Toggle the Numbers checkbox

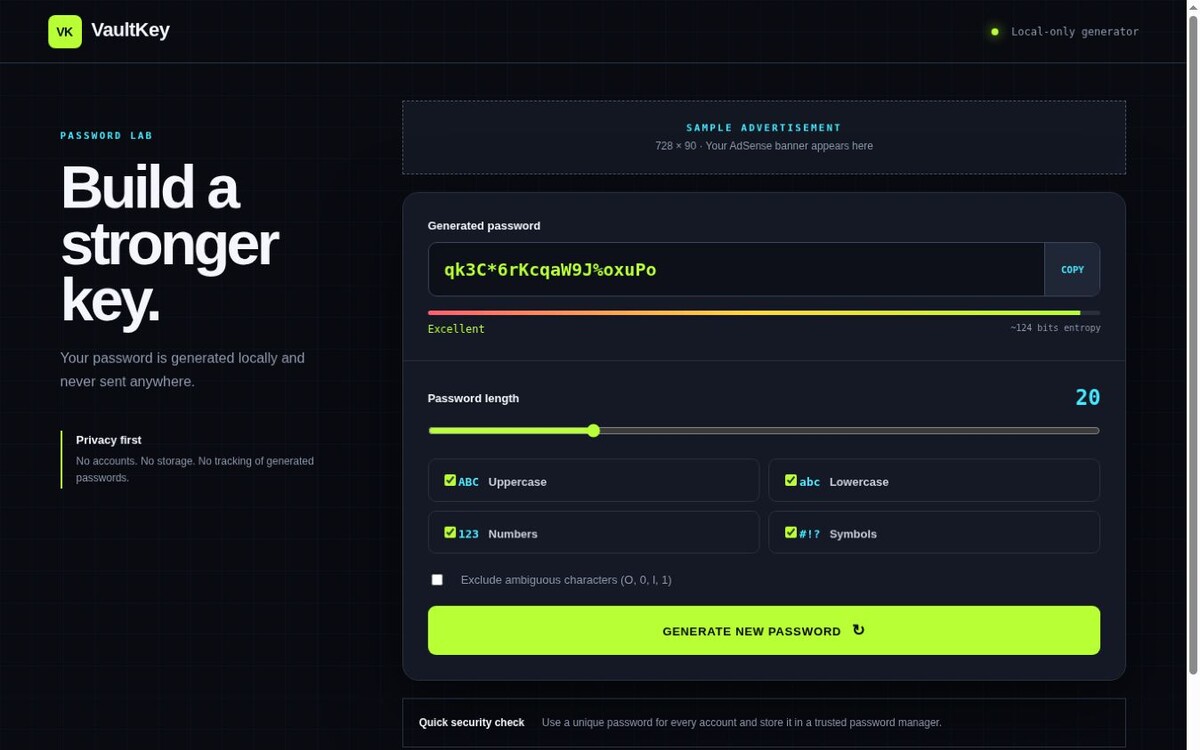coord(450,533)
